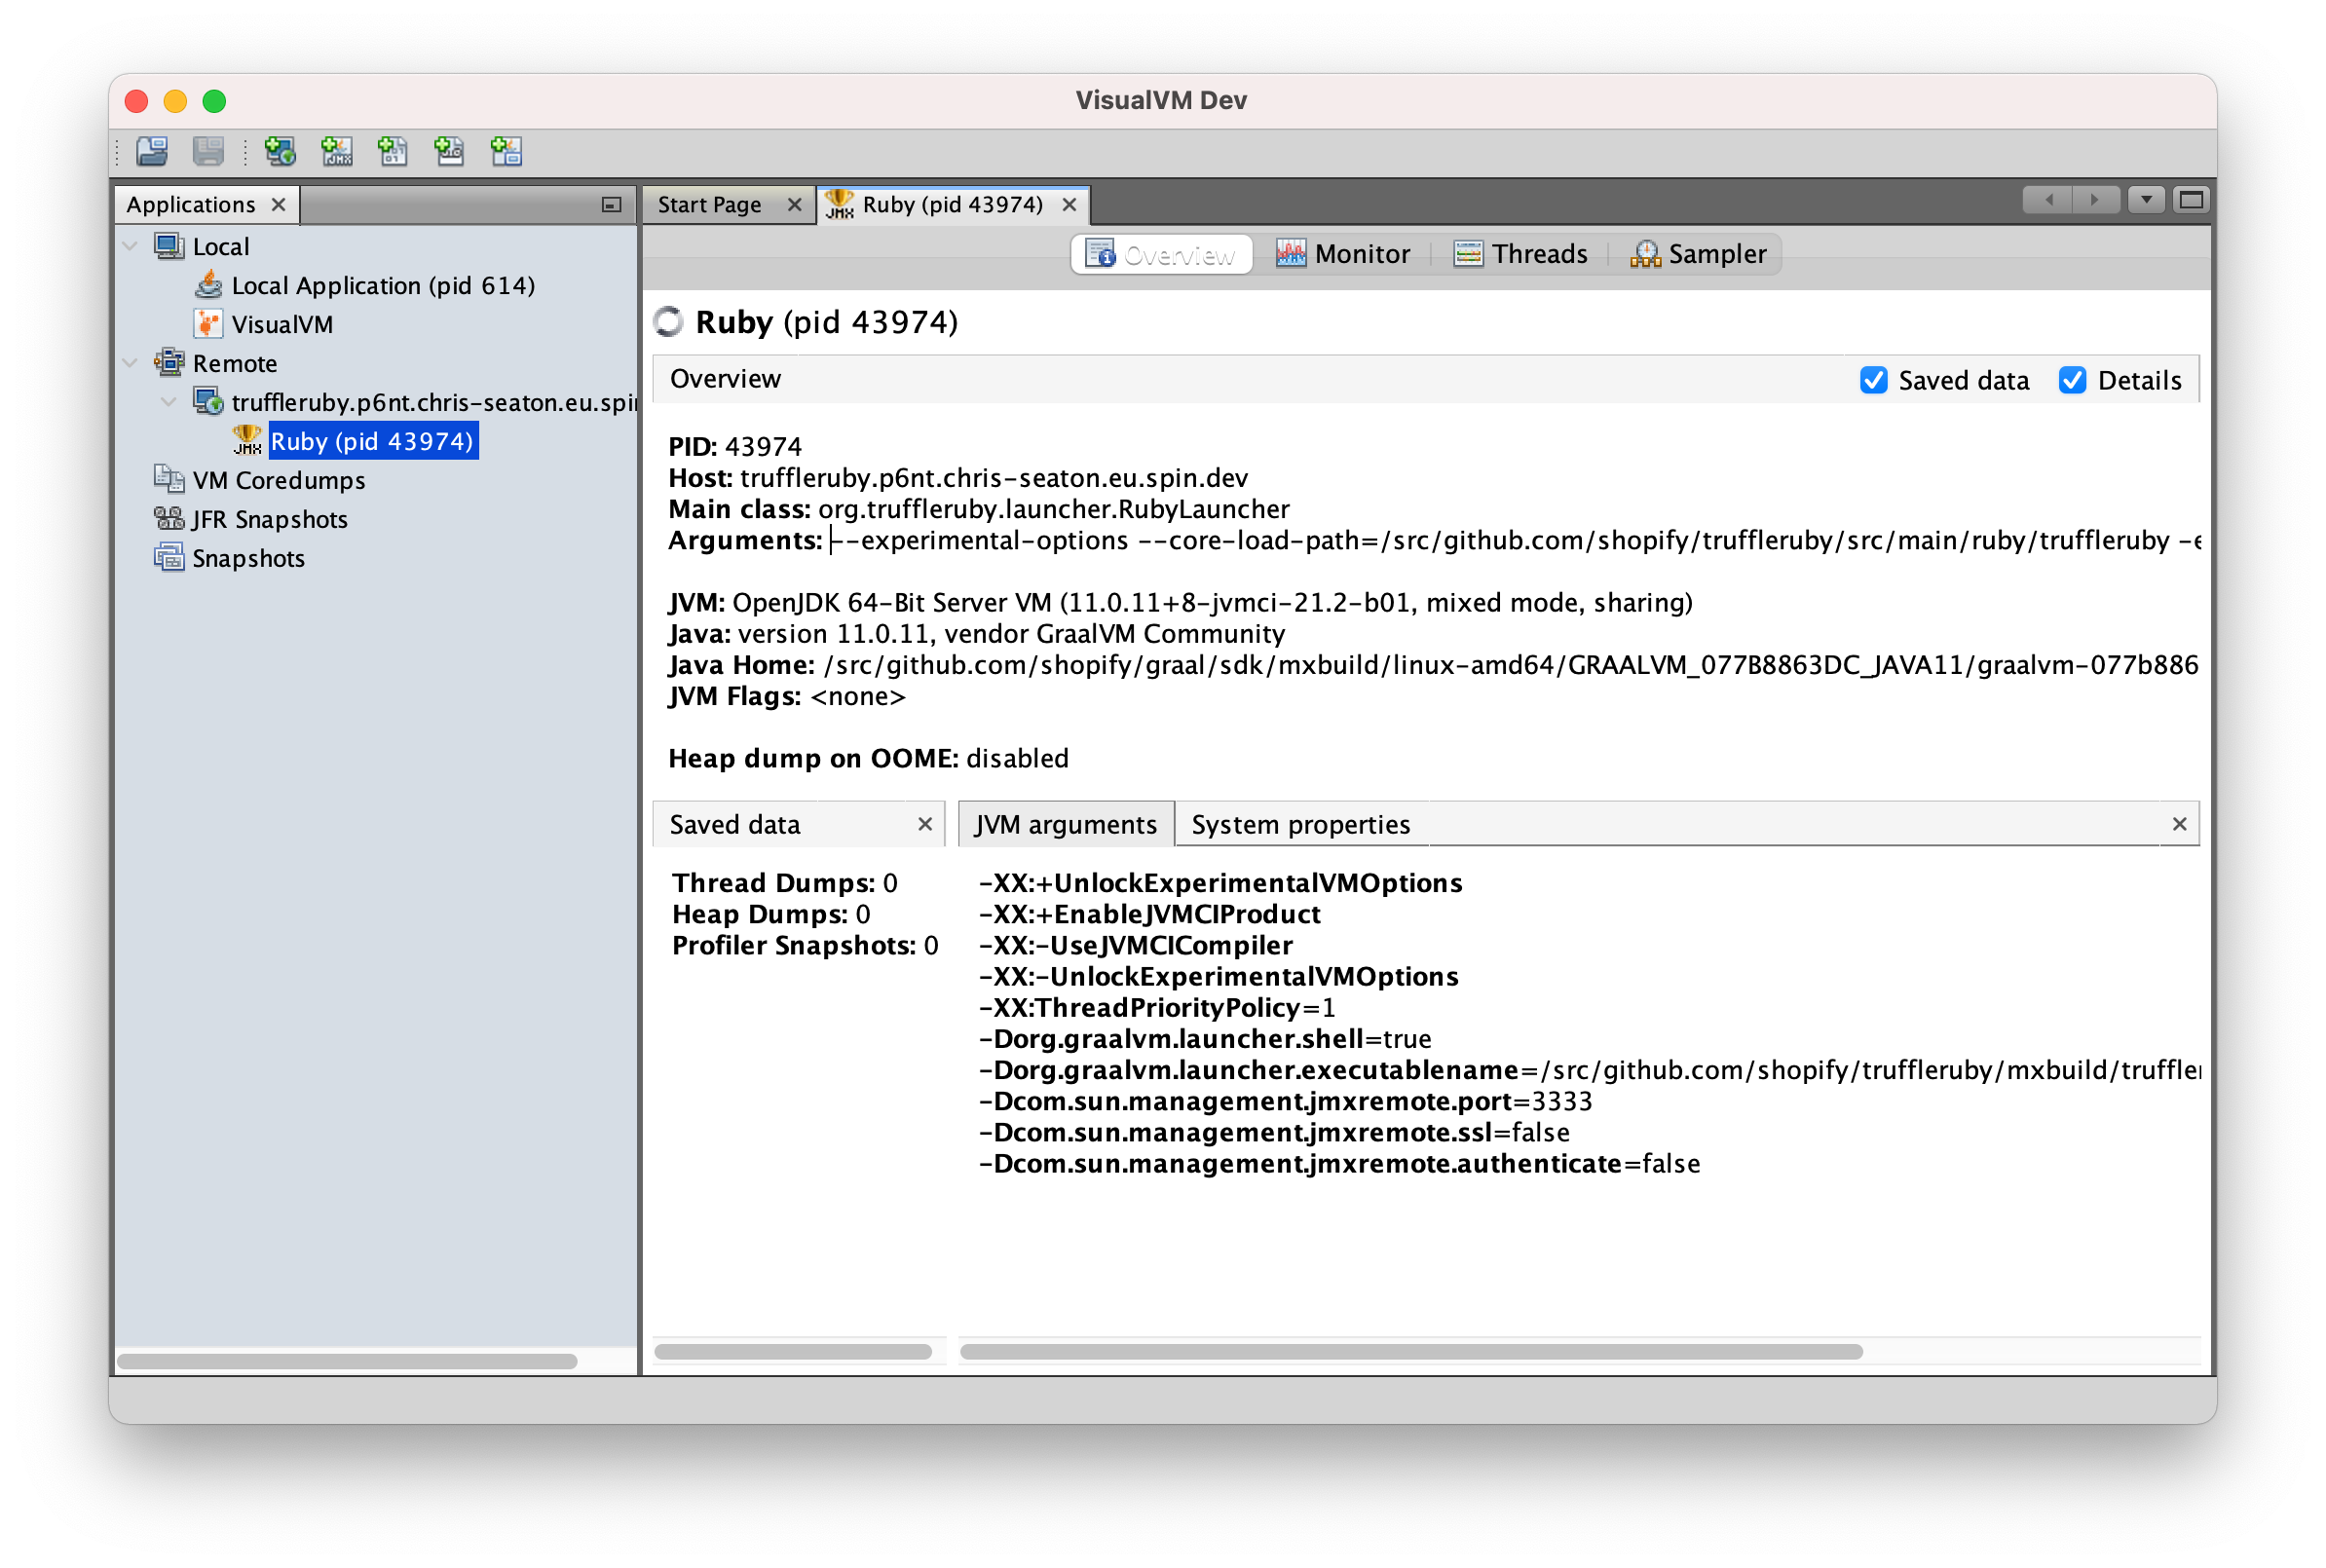
Task: Select the JFR Snapshots tree entry
Action: pos(270,519)
